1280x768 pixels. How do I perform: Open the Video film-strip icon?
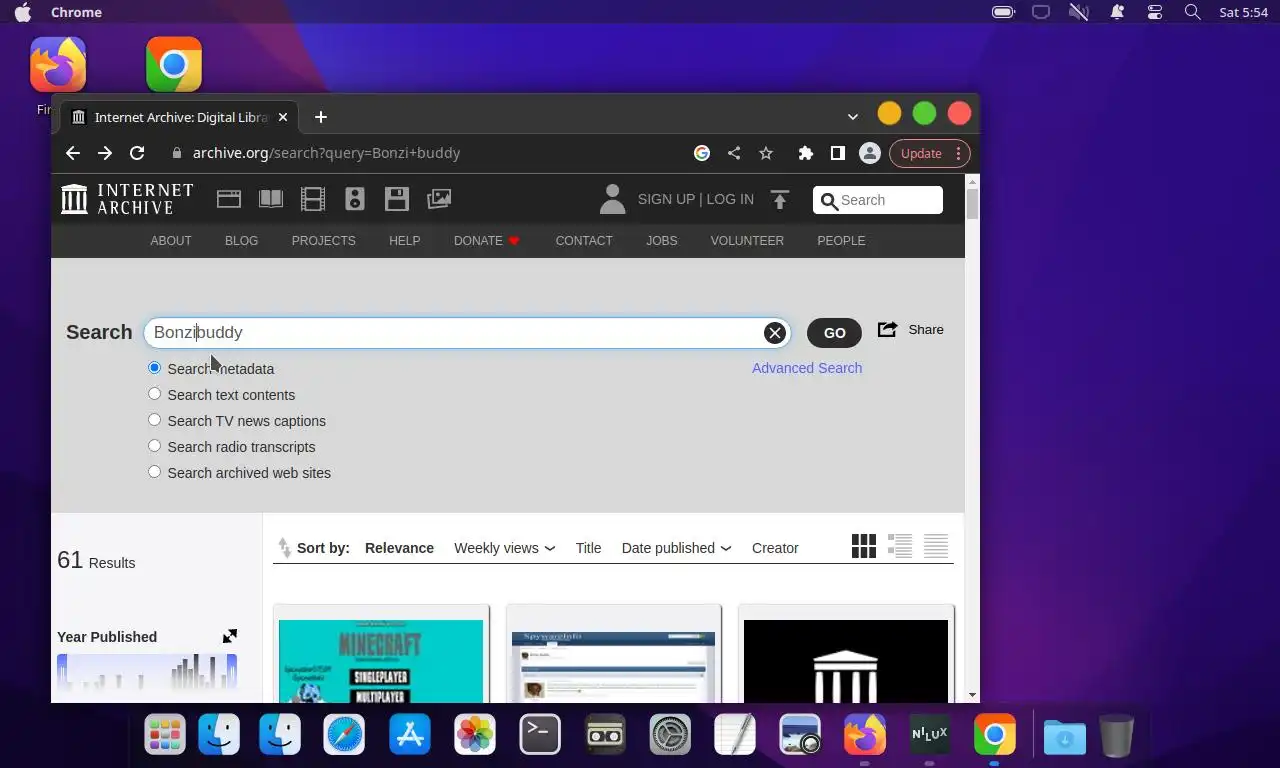click(x=313, y=199)
